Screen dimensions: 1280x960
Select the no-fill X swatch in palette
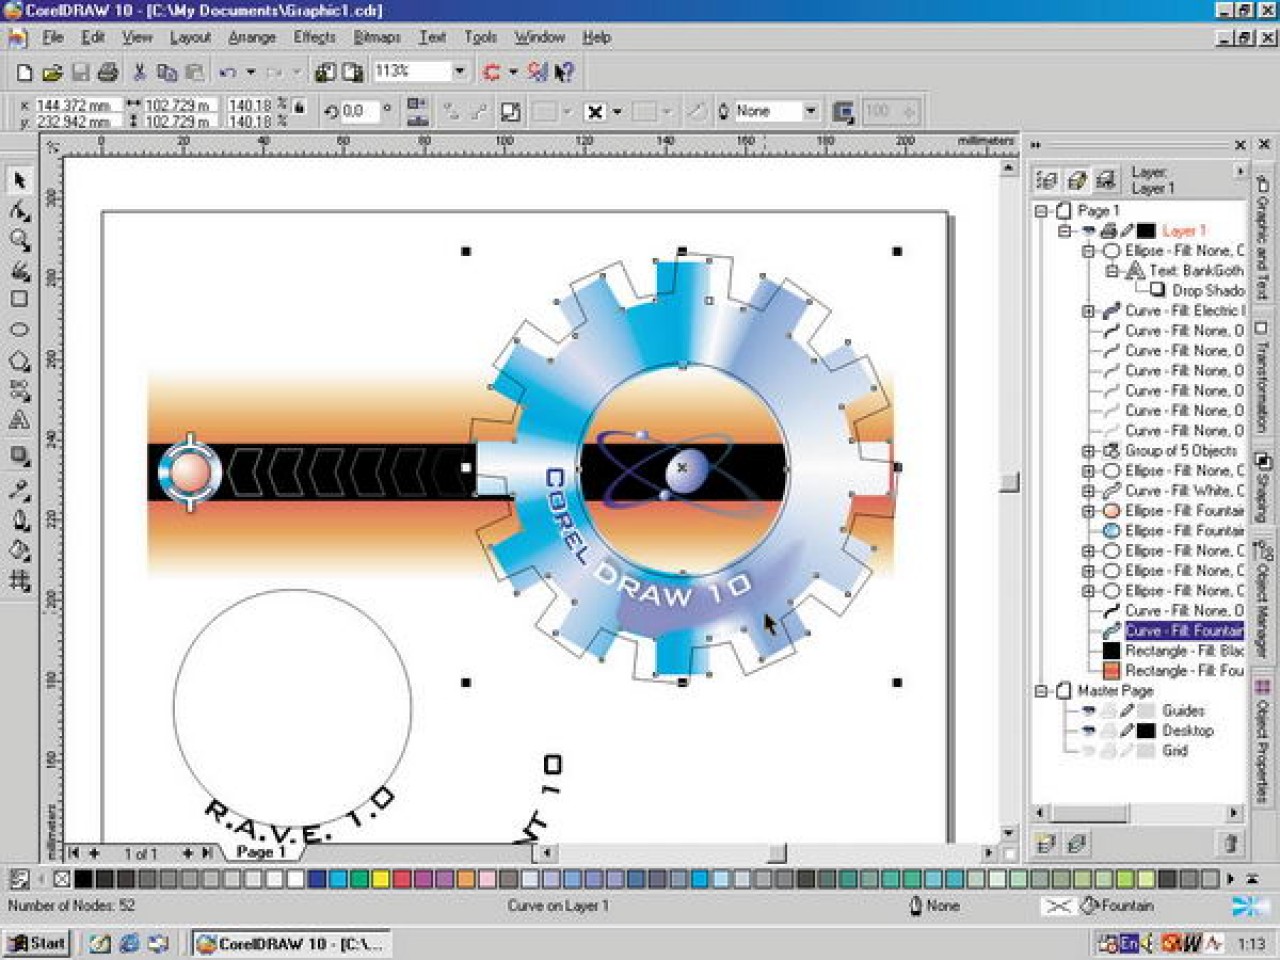click(x=62, y=879)
